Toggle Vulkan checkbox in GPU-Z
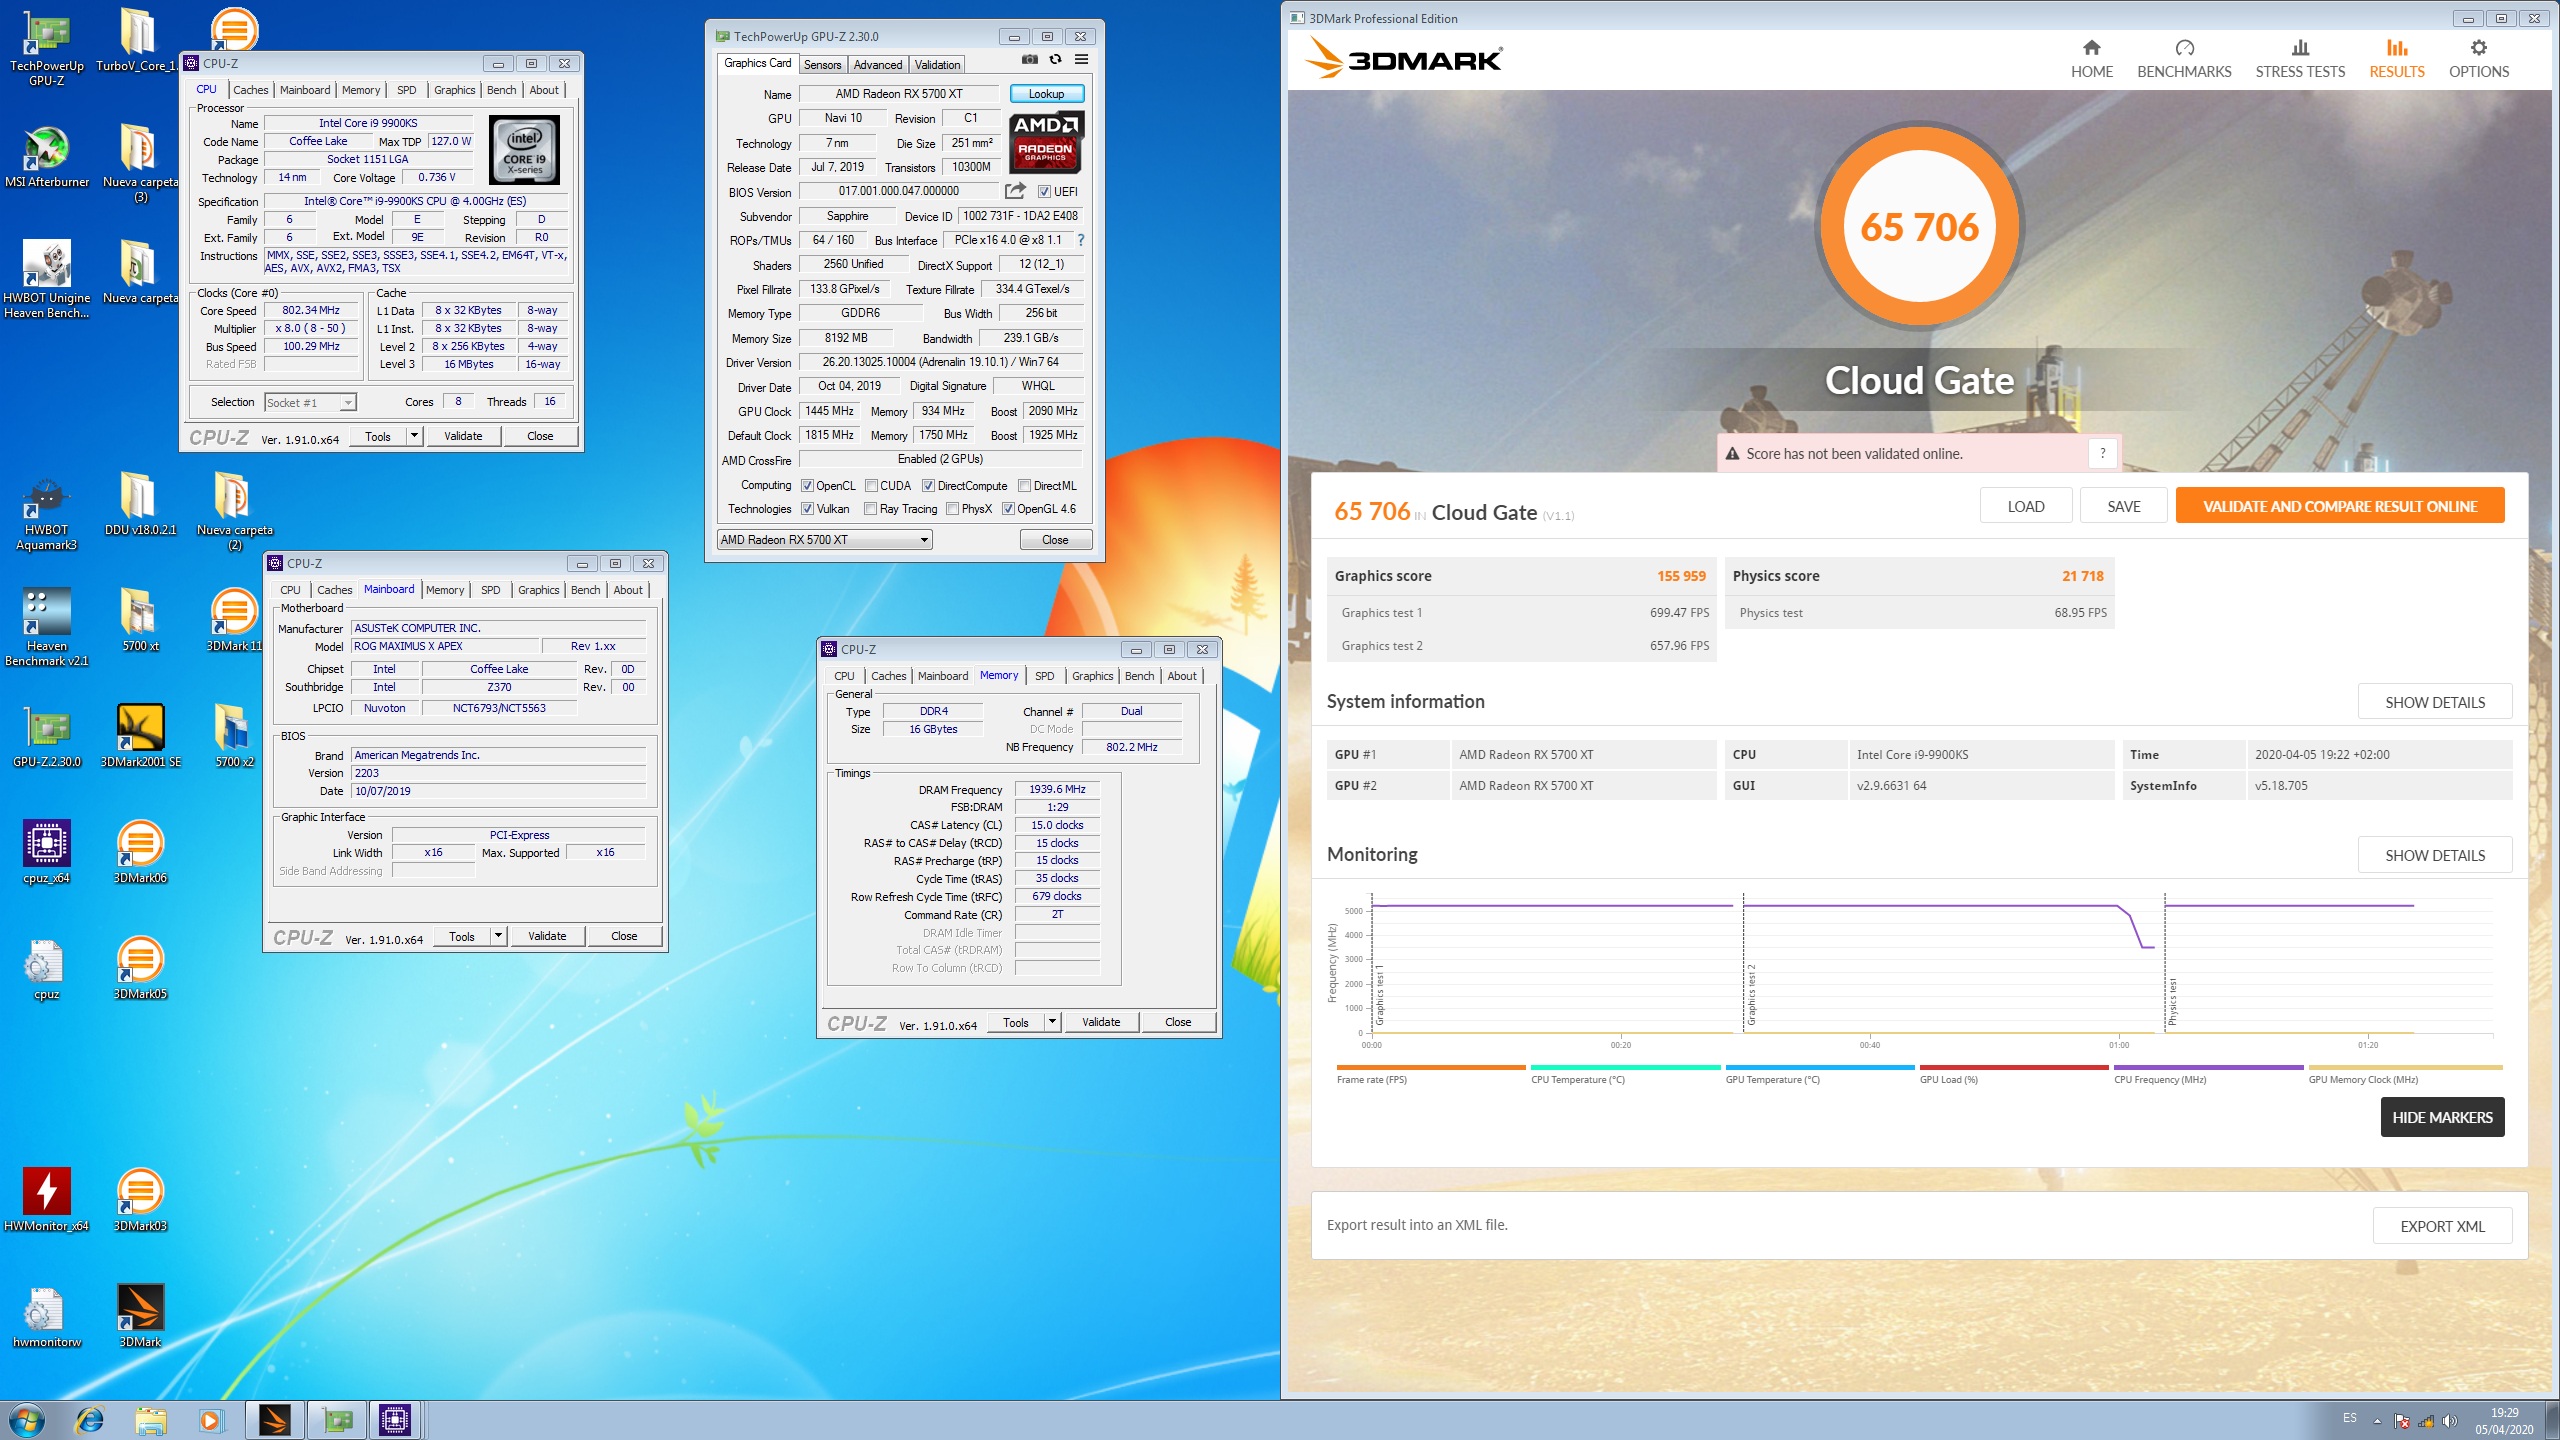 (x=807, y=509)
